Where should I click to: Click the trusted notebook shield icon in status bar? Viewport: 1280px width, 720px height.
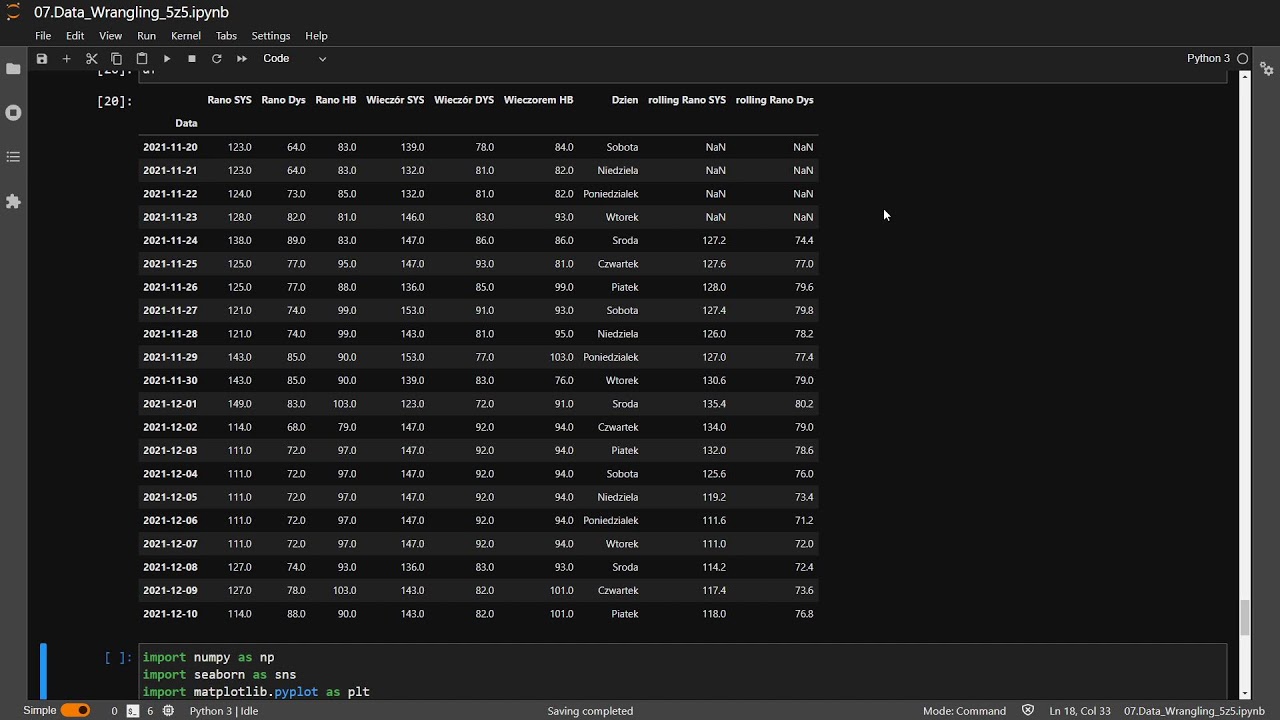point(1028,711)
